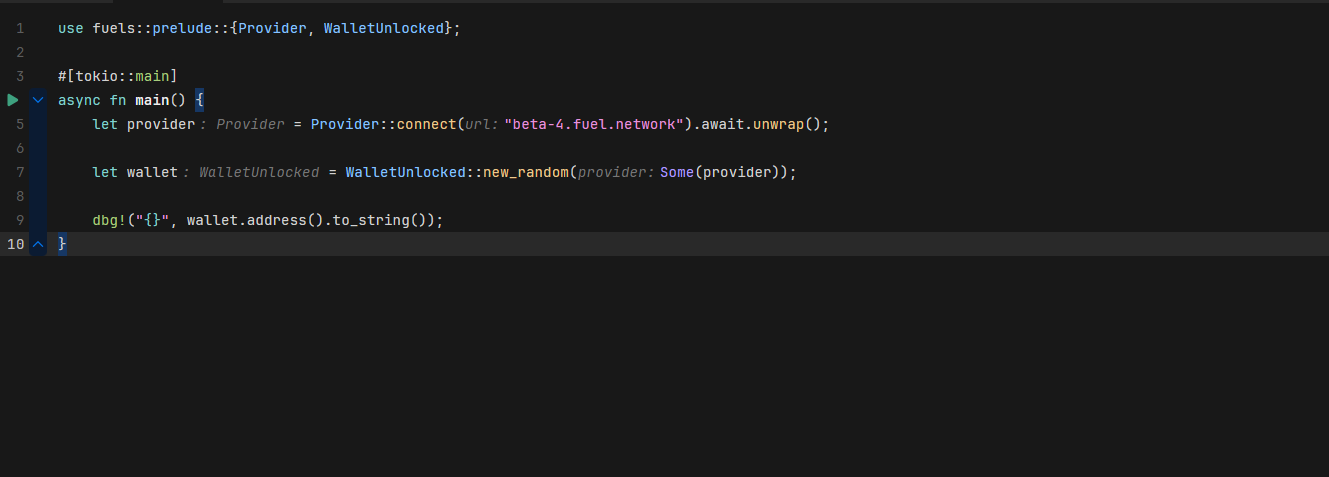This screenshot has height=477, width=1329.
Task: Click line number 1 in the gutter
Action: coord(20,28)
